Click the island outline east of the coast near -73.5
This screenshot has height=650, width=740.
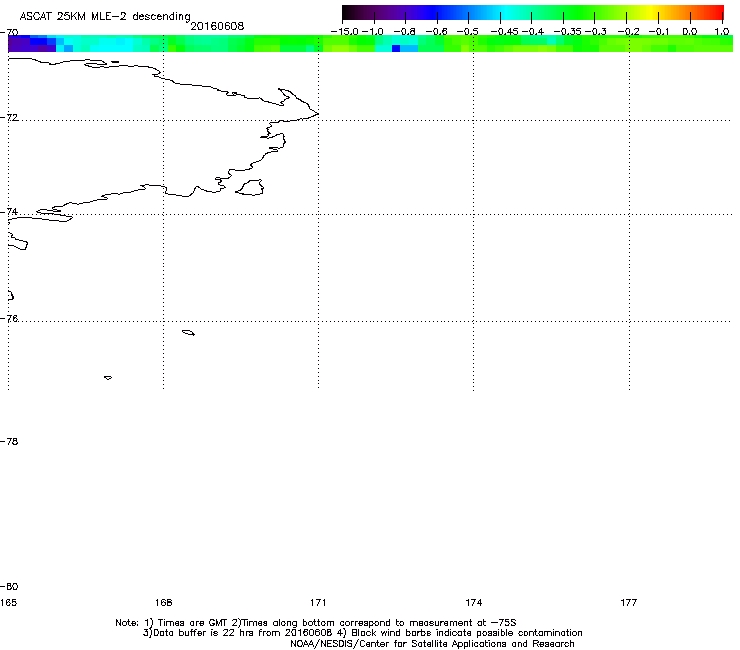pyautogui.click(x=249, y=187)
